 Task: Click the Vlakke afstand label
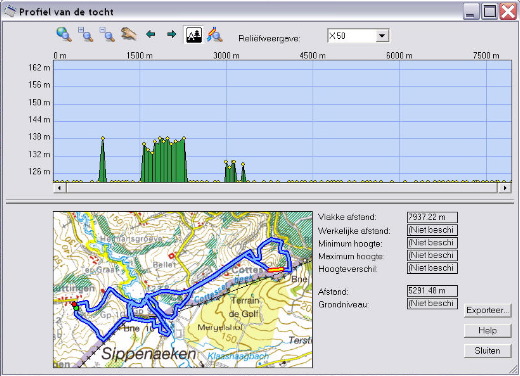(x=347, y=217)
